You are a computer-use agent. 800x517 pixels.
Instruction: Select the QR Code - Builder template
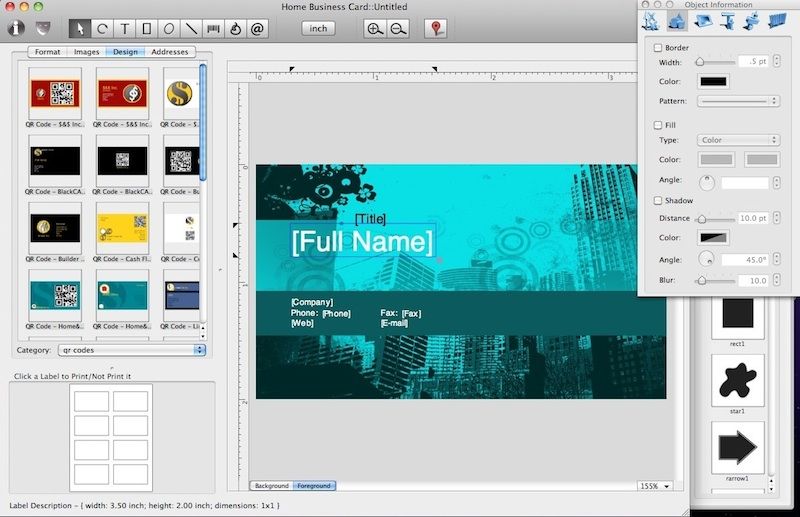(55, 233)
